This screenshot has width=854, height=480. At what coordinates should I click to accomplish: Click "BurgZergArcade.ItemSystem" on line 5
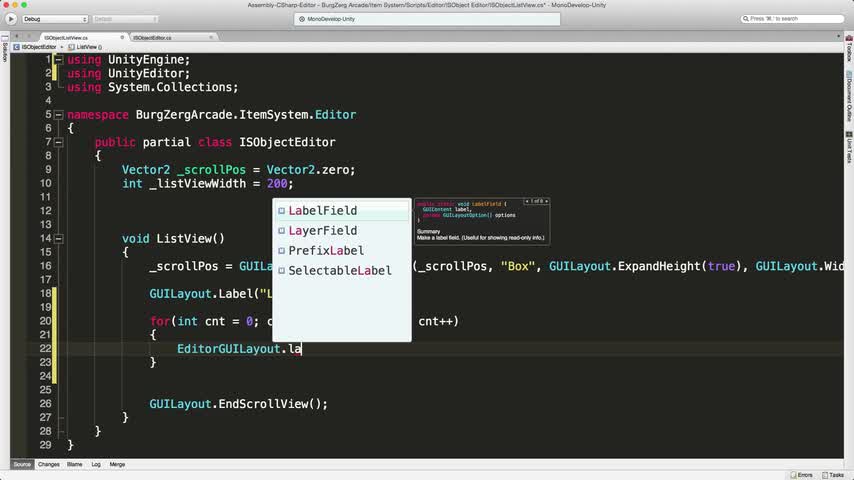pyautogui.click(x=222, y=115)
